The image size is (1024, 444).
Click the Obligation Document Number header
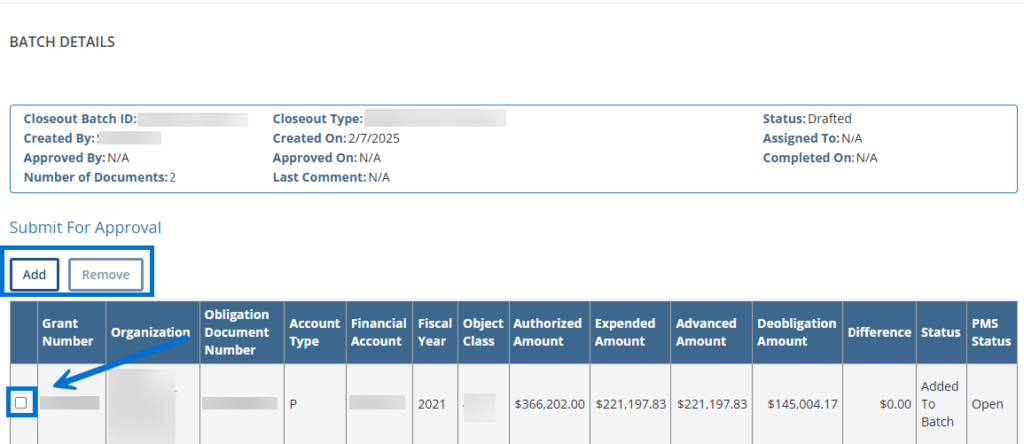click(x=238, y=332)
